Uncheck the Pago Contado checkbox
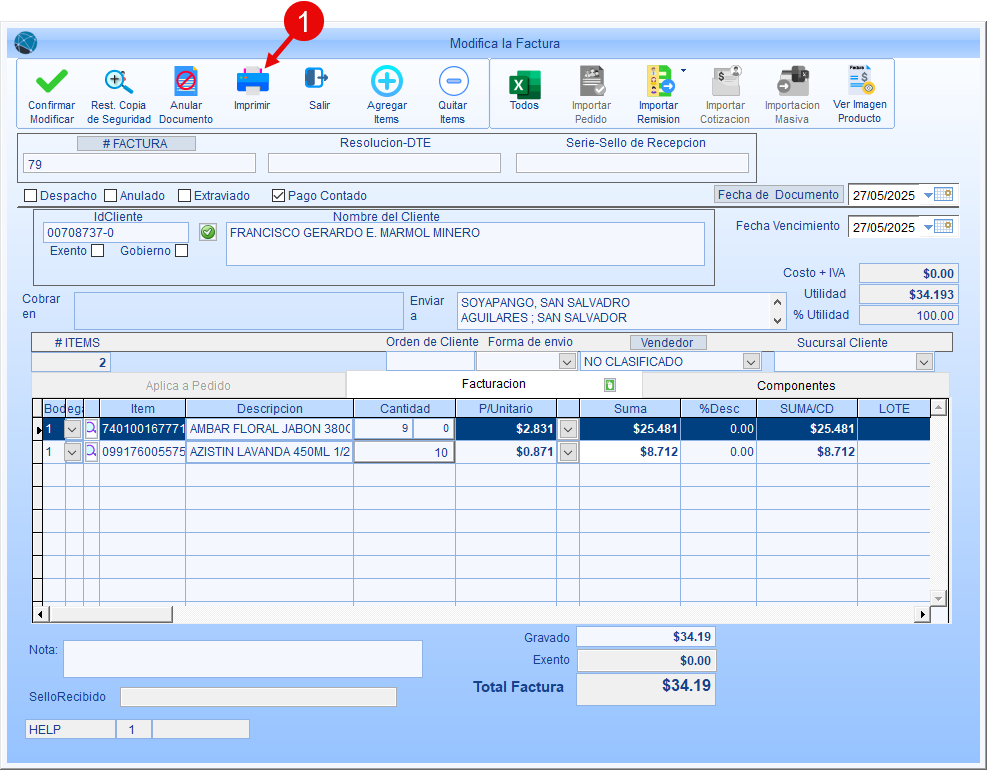This screenshot has height=770, width=987. point(278,196)
